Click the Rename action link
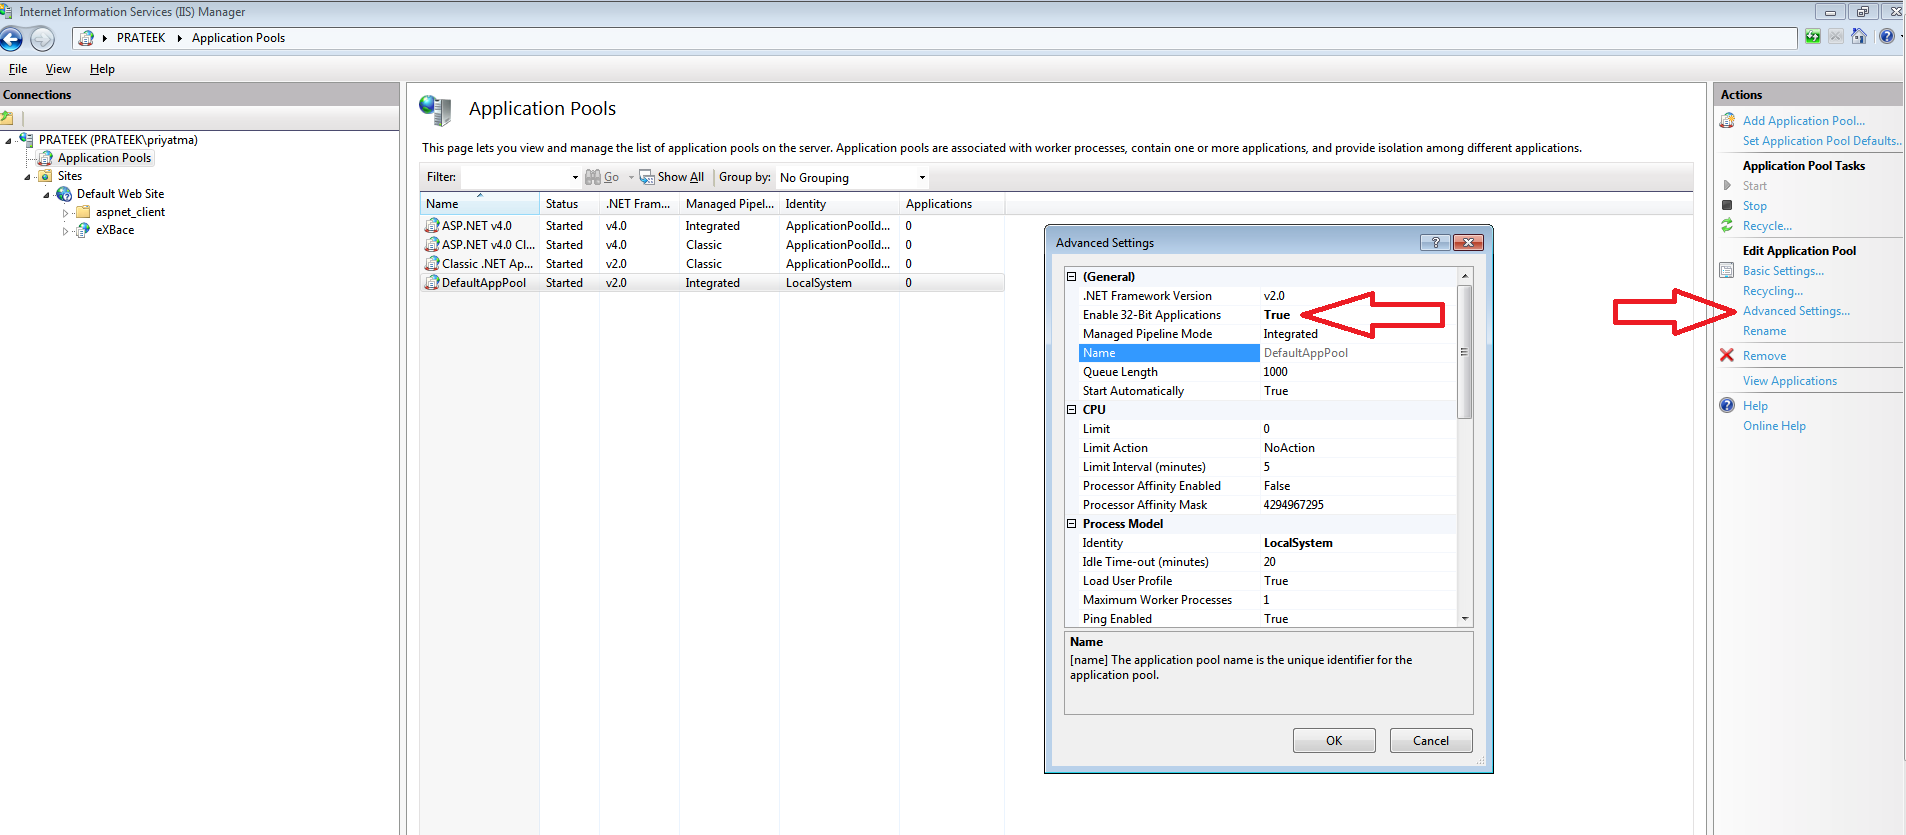Image resolution: width=1906 pixels, height=835 pixels. coord(1764,331)
